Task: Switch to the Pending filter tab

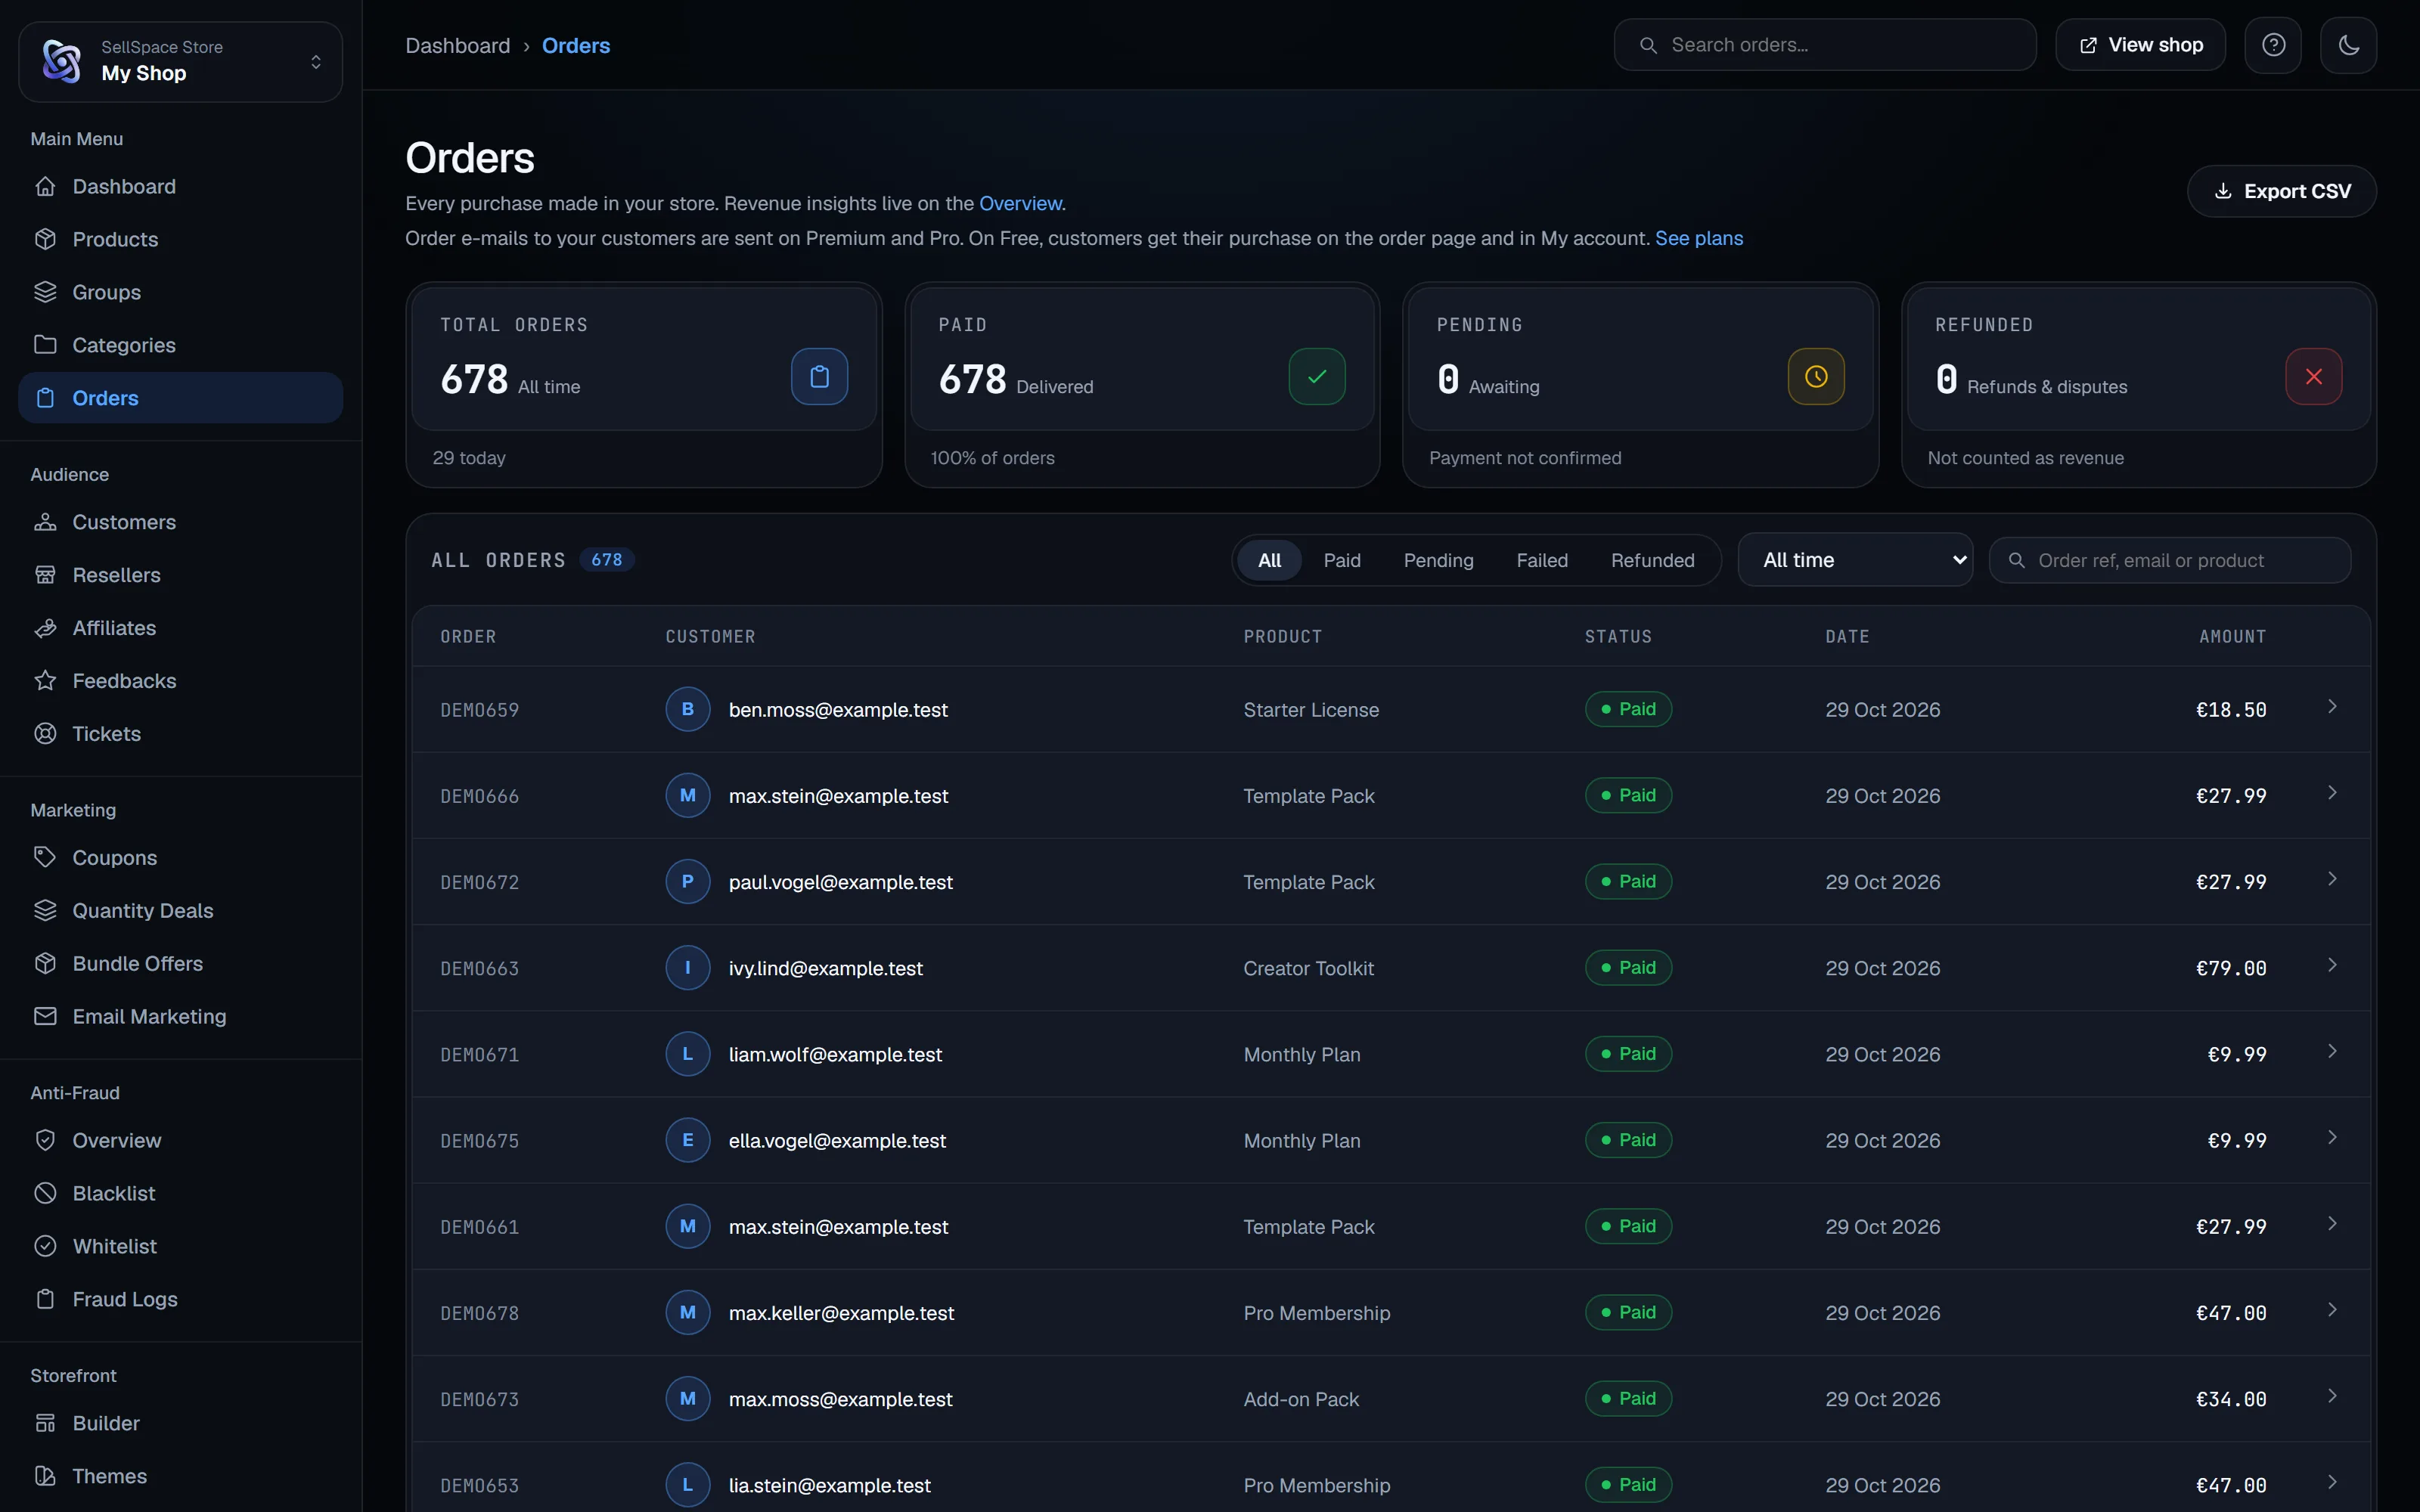Action: [x=1438, y=560]
